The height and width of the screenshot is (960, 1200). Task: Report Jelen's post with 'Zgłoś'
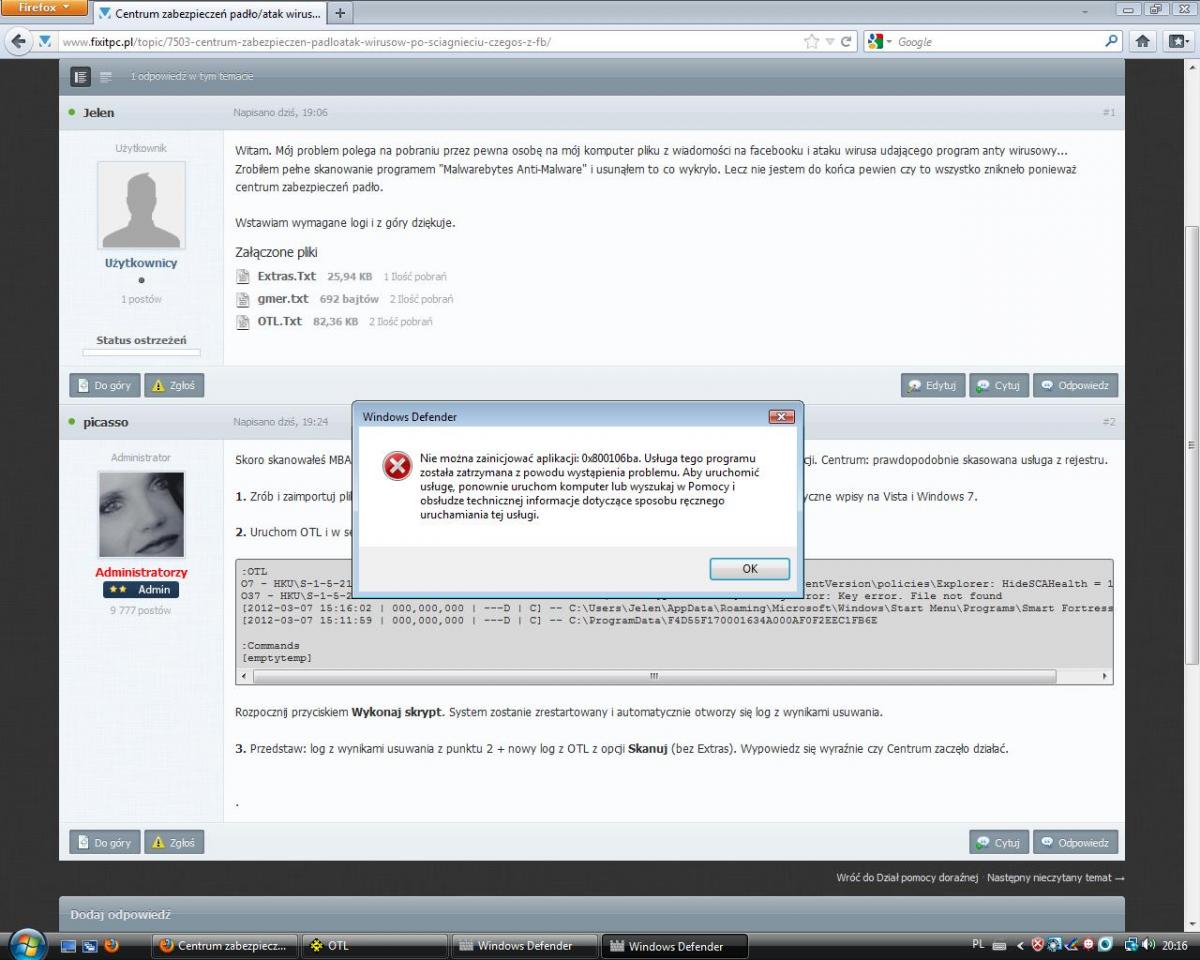[174, 386]
